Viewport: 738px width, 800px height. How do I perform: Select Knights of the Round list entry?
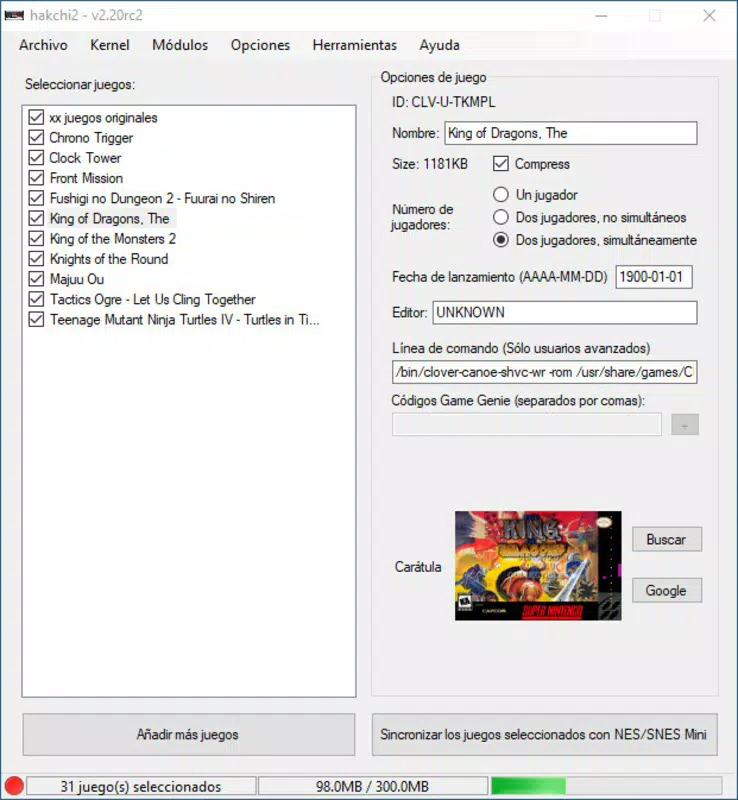(109, 259)
